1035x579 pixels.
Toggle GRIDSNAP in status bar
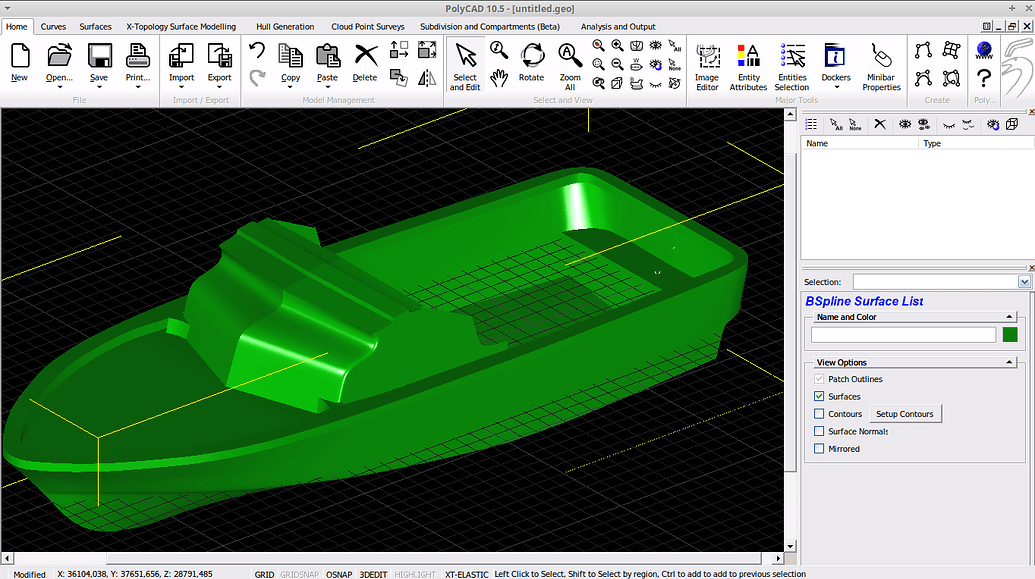pos(299,574)
